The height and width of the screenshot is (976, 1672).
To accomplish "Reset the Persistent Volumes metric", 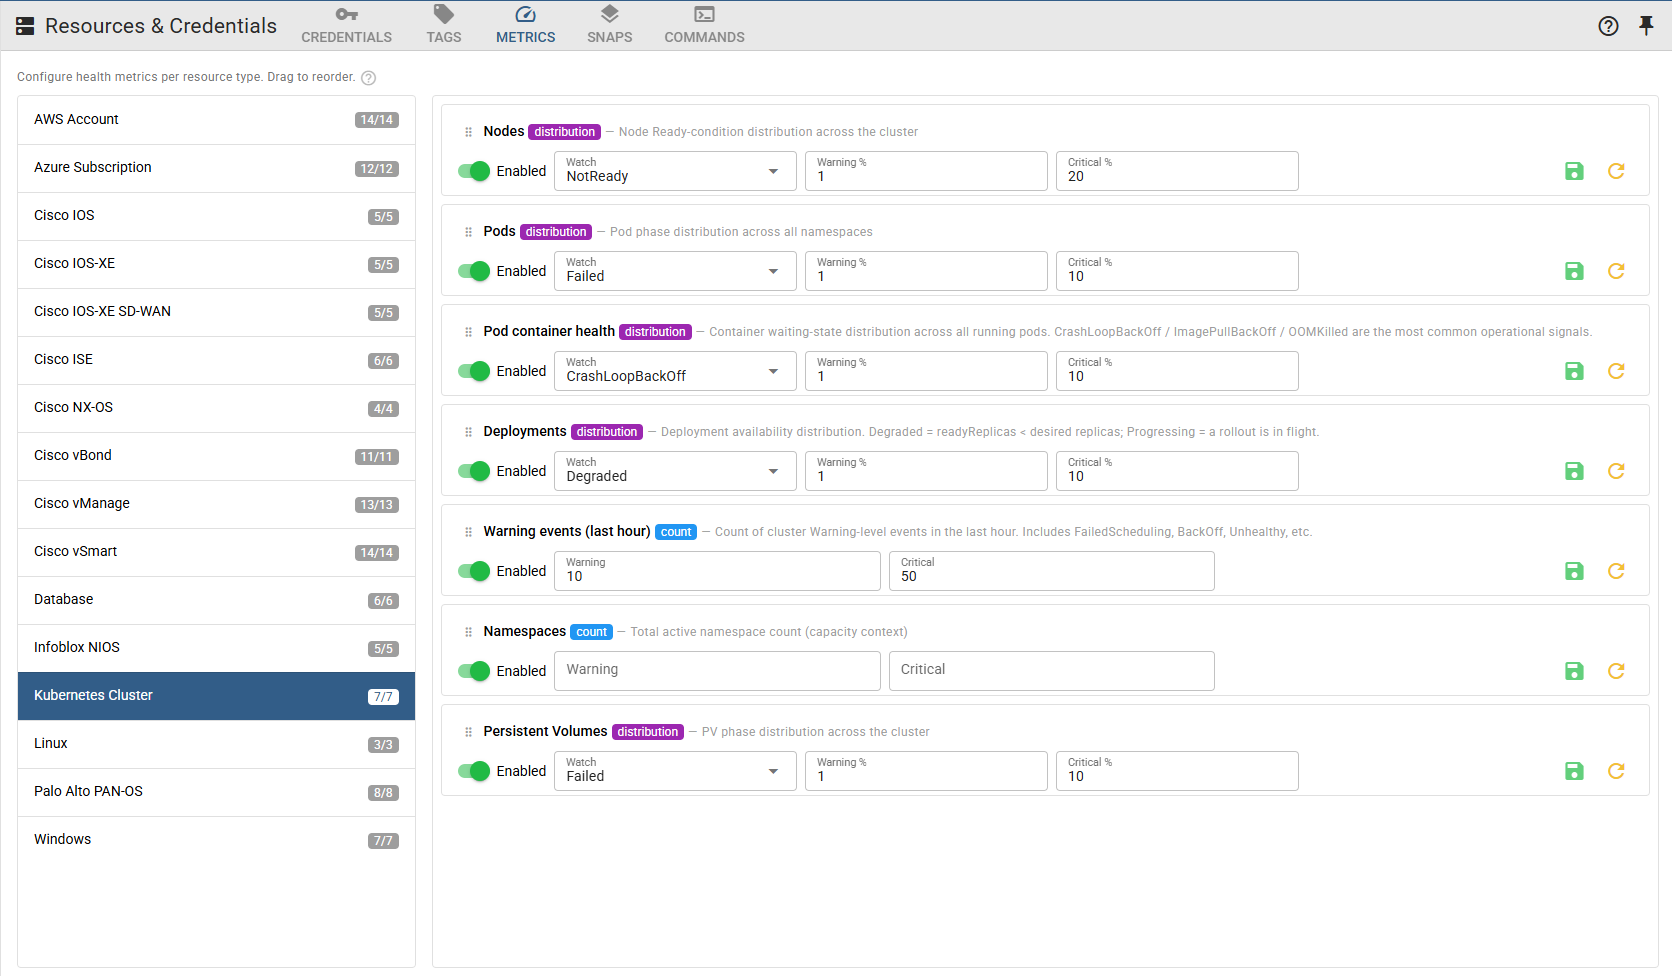I will 1616,771.
